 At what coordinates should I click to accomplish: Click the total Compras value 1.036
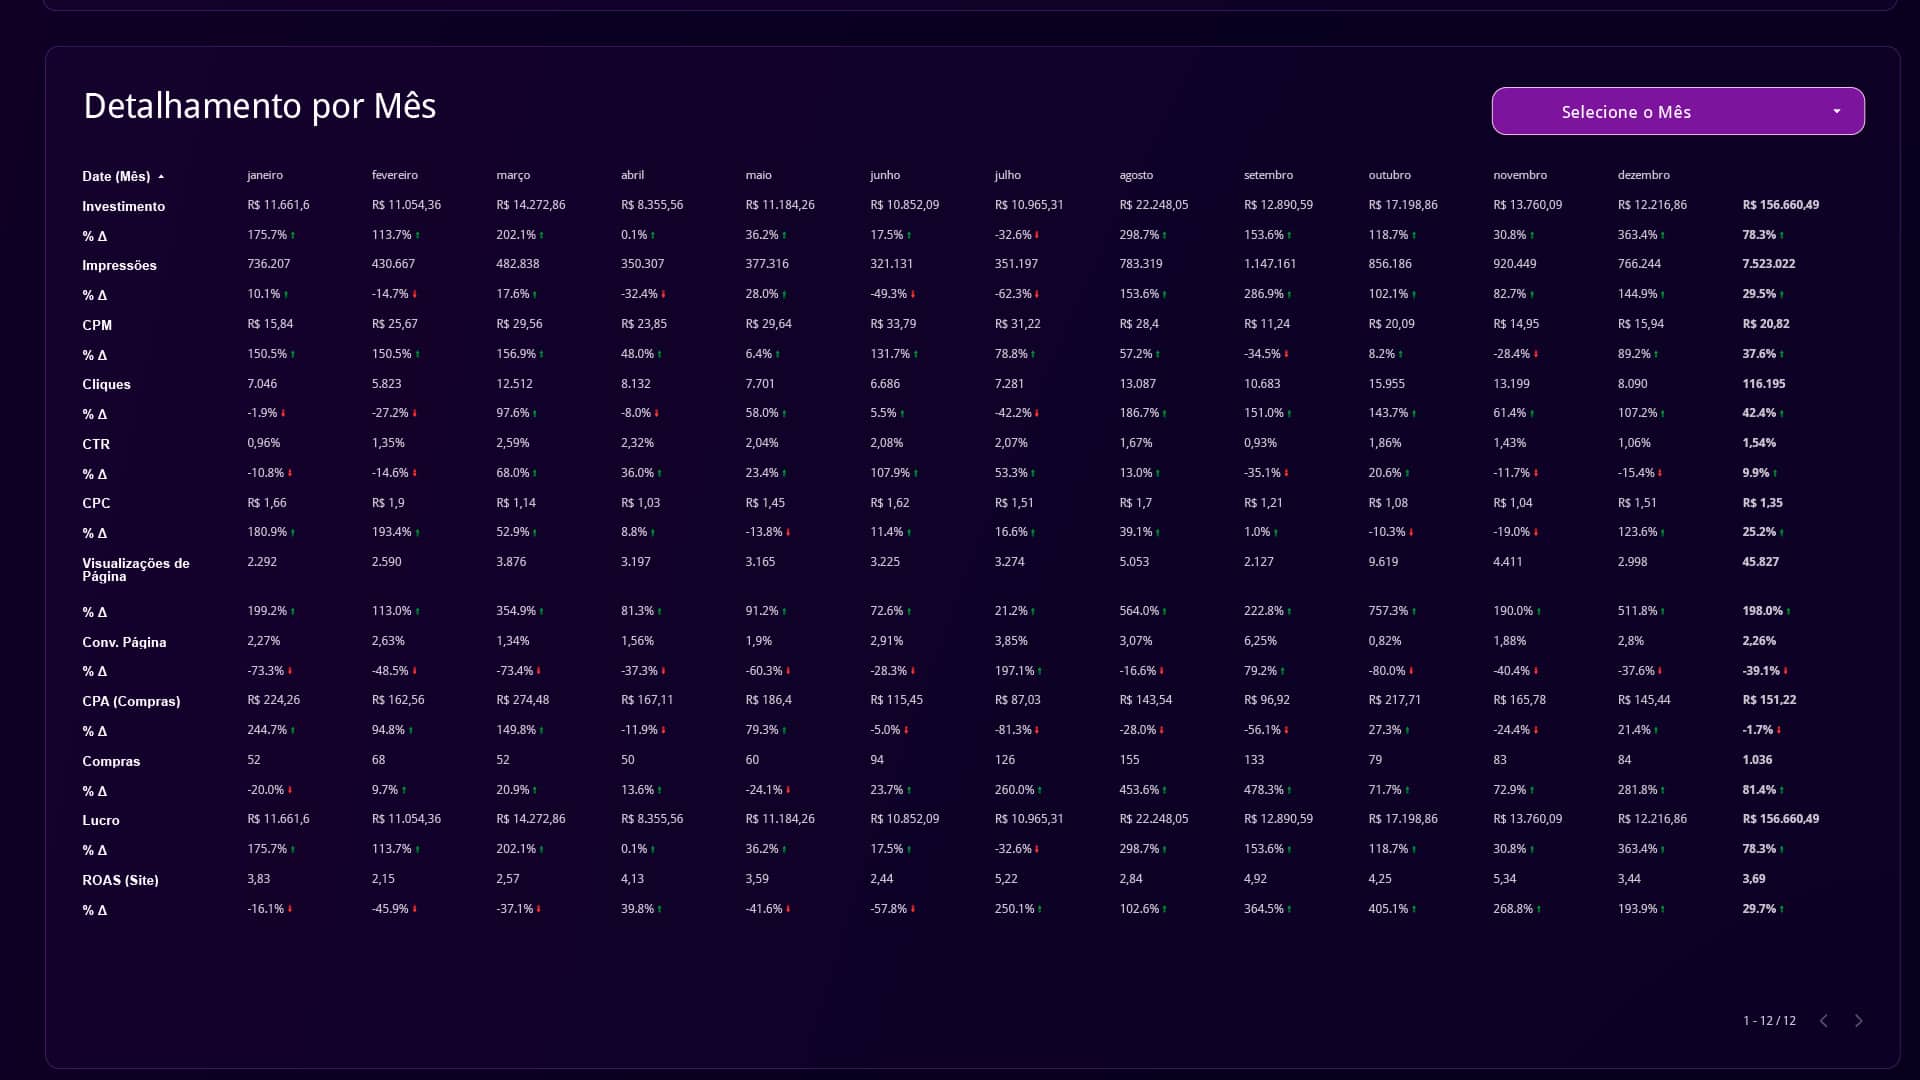pyautogui.click(x=1757, y=760)
